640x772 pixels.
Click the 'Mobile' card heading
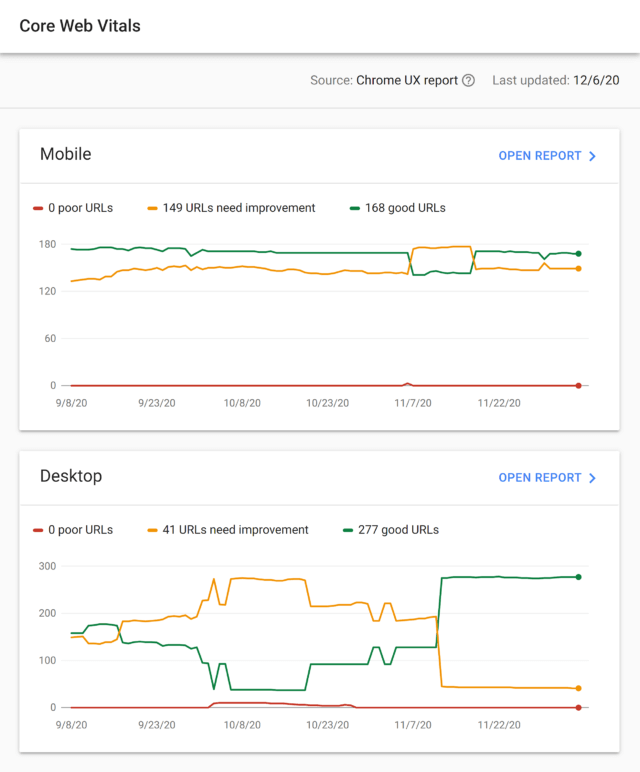click(x=65, y=154)
